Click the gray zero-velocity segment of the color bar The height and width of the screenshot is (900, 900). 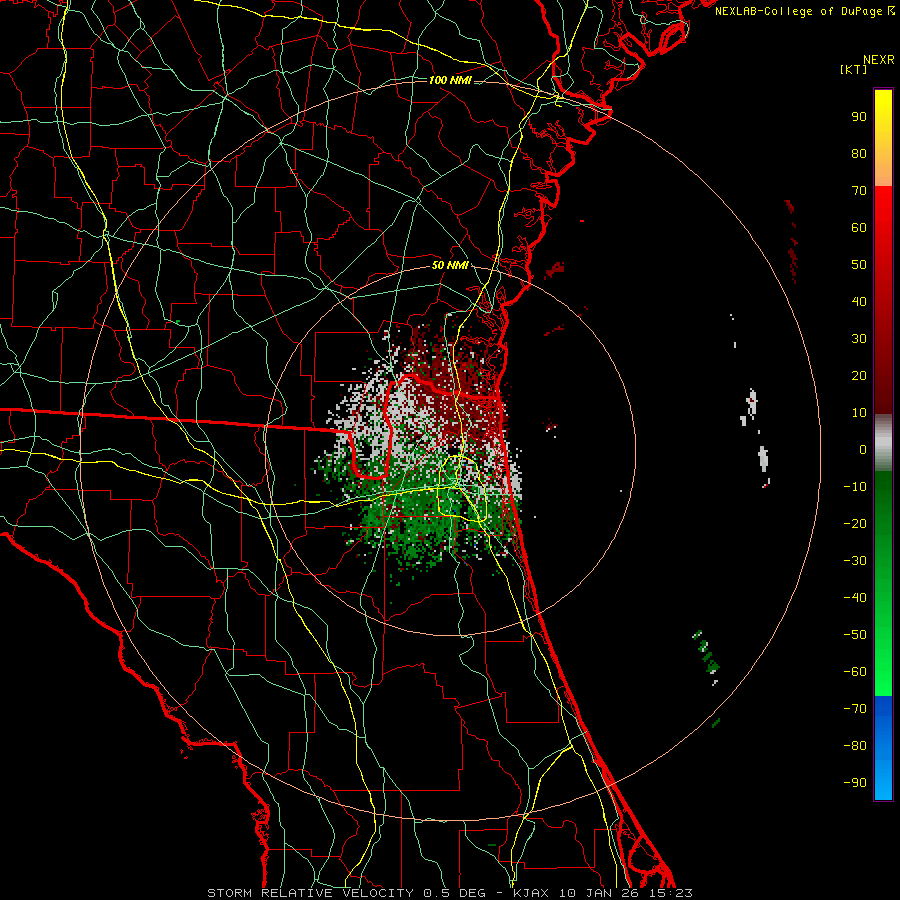tap(883, 443)
